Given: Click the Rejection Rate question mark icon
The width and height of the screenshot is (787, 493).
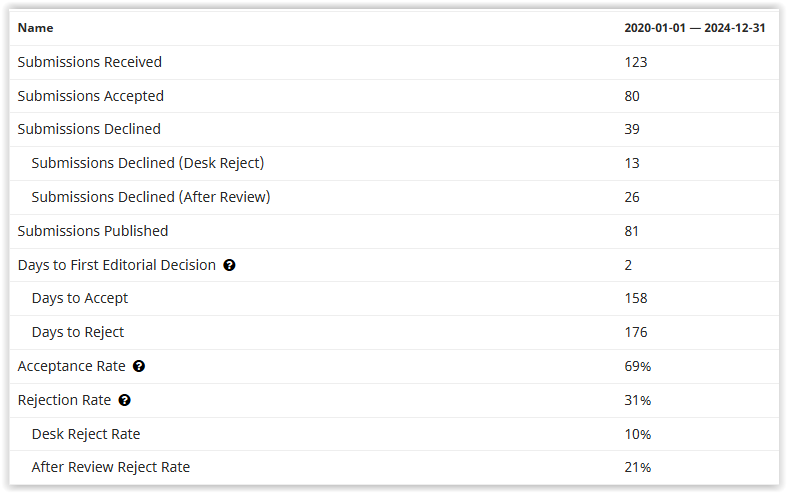Looking at the screenshot, I should click(124, 400).
